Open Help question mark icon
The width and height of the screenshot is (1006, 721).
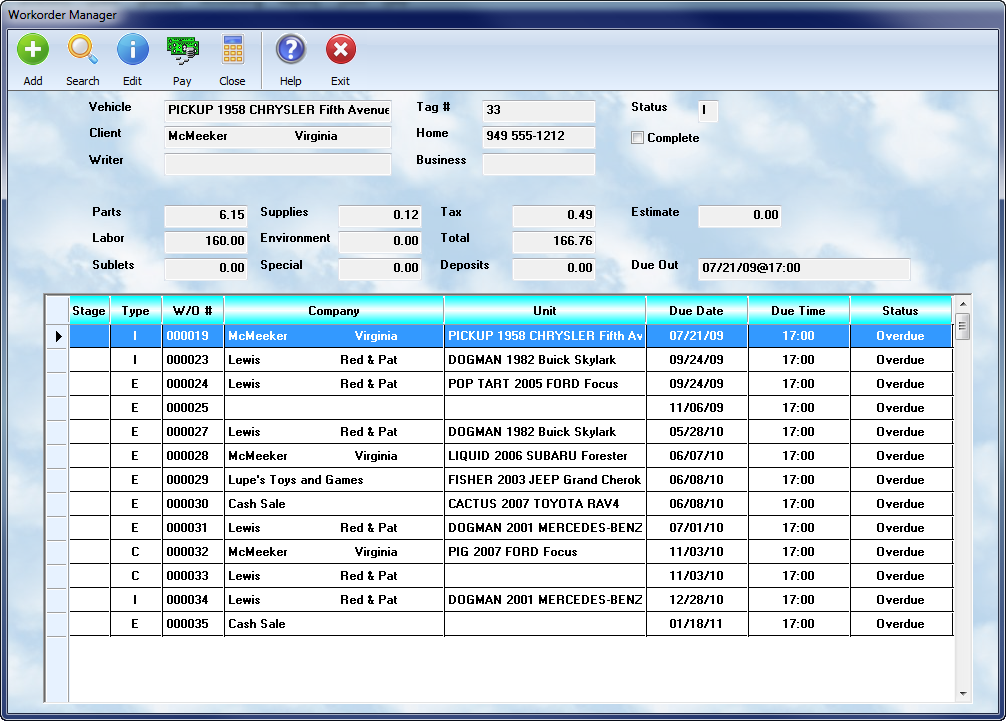[290, 50]
